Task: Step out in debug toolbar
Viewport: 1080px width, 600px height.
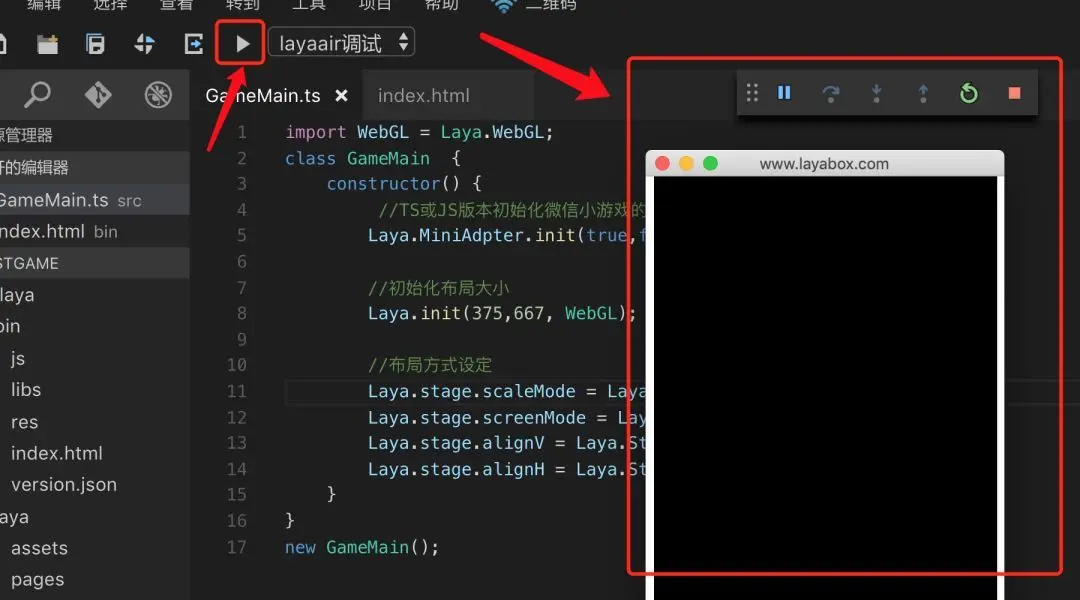Action: pyautogui.click(x=923, y=93)
